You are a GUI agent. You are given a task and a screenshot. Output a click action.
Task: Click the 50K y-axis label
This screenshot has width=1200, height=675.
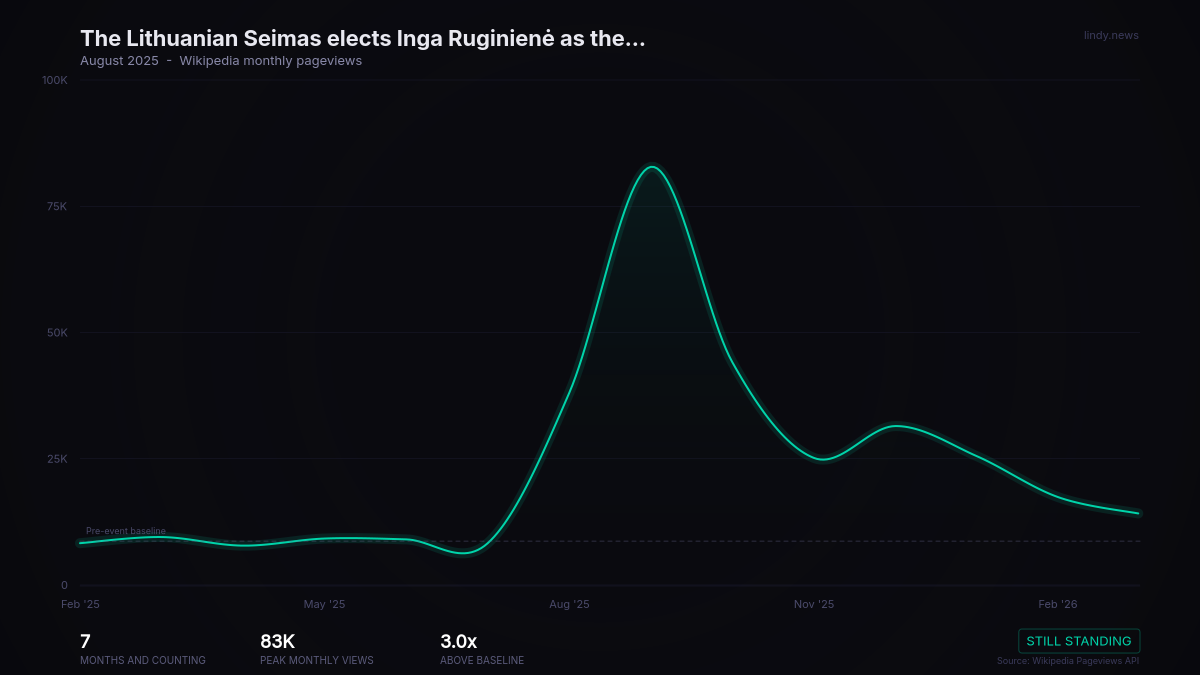[x=57, y=332]
